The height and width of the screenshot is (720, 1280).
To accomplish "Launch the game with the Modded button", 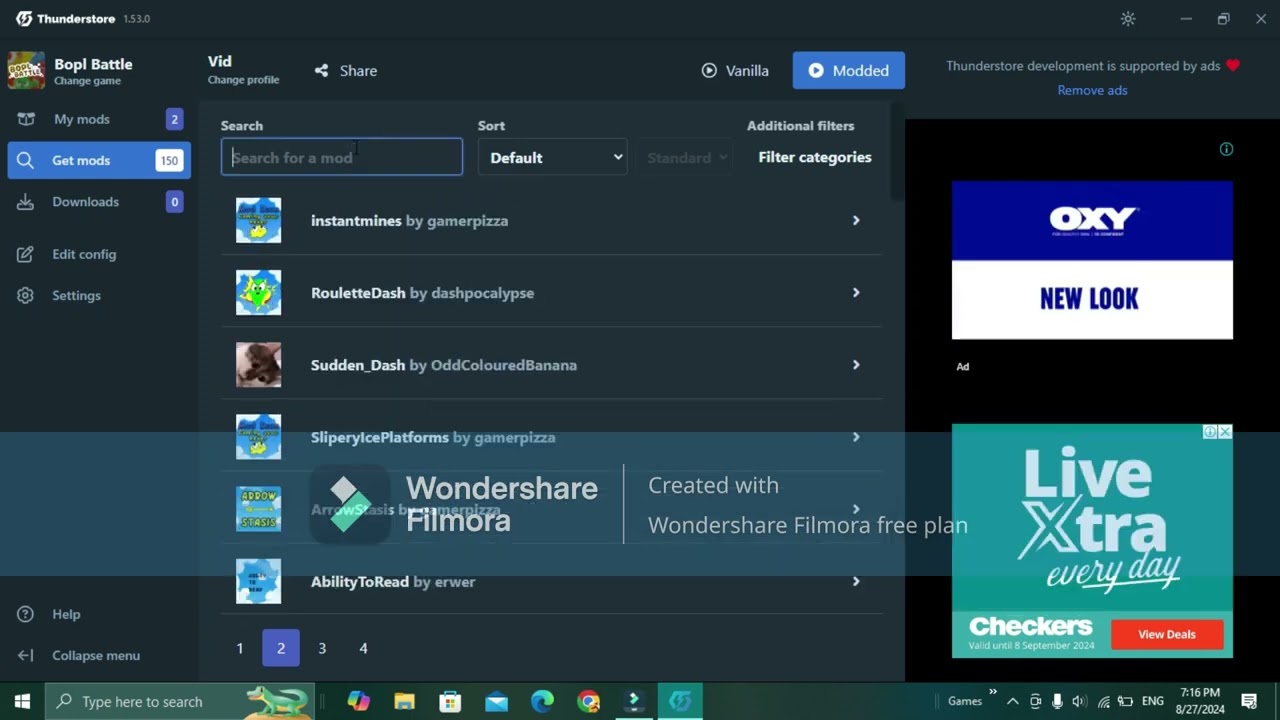I will [849, 71].
